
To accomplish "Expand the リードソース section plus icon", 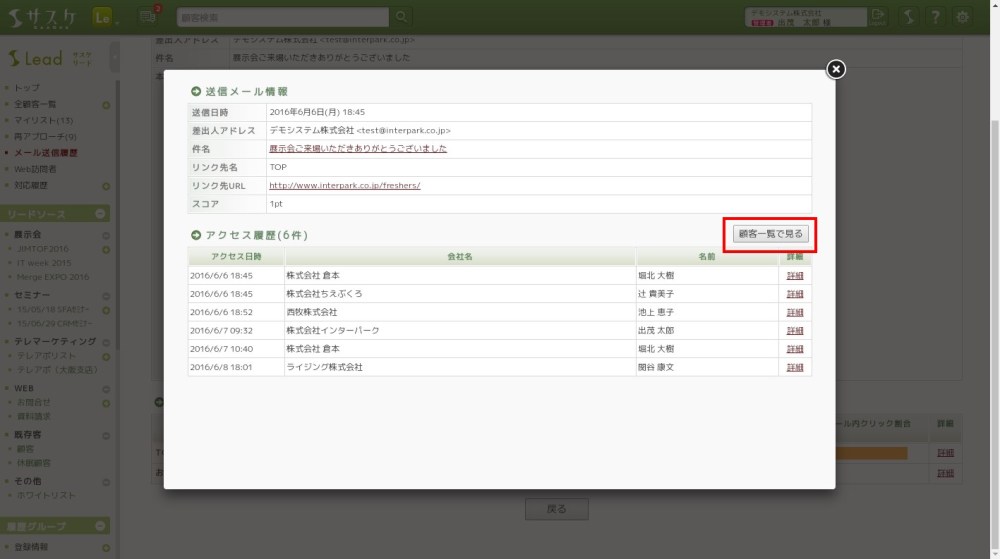I will tap(102, 214).
